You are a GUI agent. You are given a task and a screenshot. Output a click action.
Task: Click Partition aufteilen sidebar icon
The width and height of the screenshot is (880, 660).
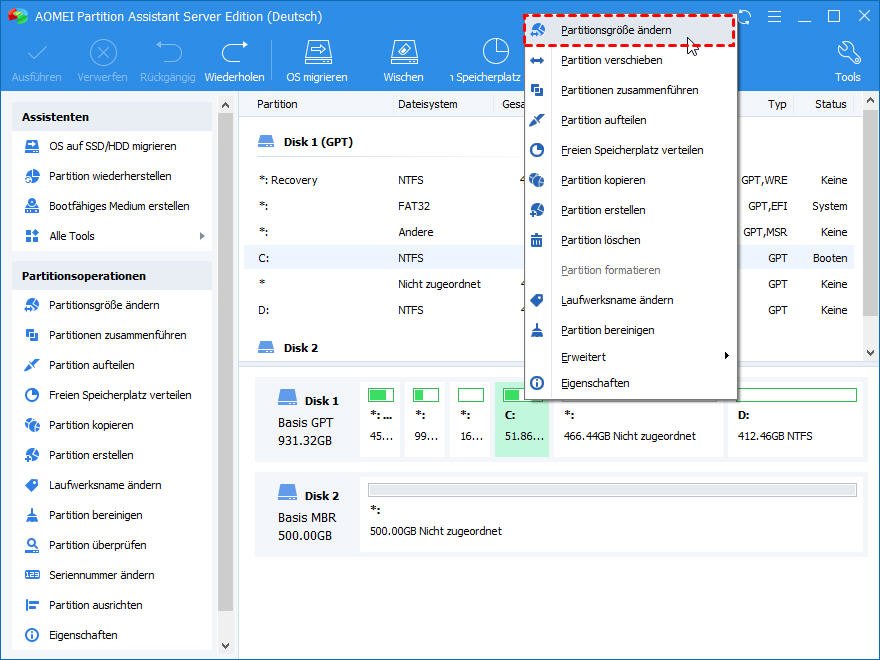(x=32, y=365)
